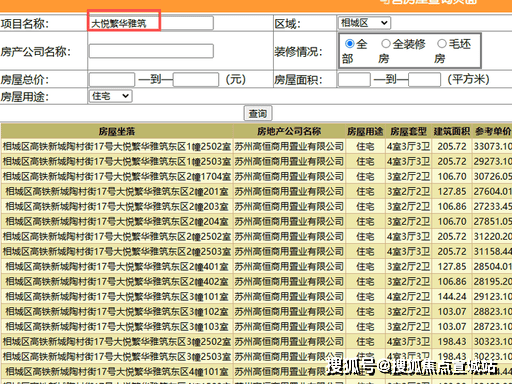Click the 28723.10 reference price cell
The image size is (512, 384).
click(x=492, y=326)
